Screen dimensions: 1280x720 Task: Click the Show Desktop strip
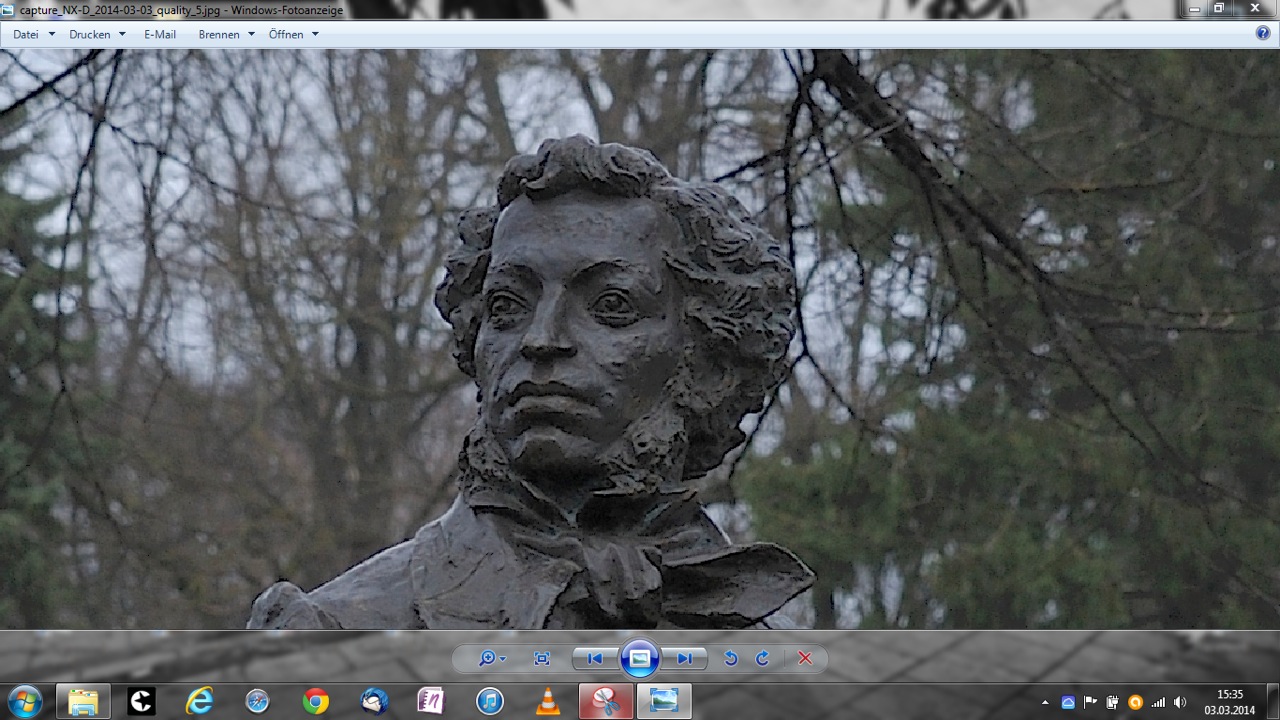click(1273, 702)
